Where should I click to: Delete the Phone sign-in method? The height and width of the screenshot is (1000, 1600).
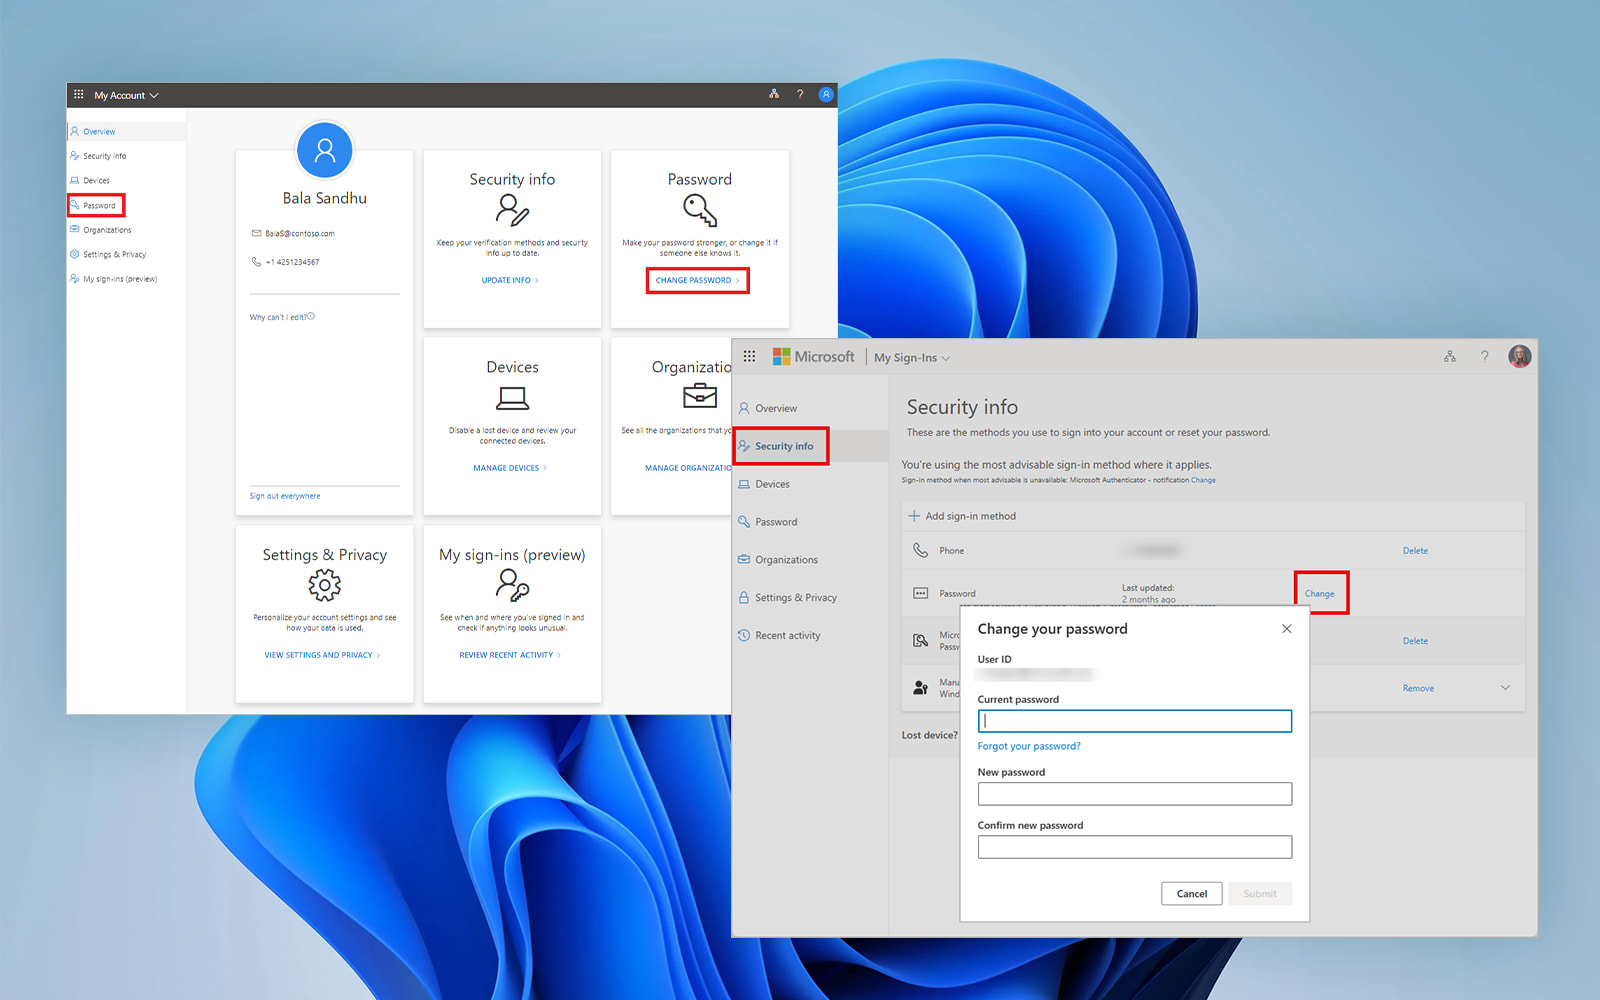(x=1415, y=551)
